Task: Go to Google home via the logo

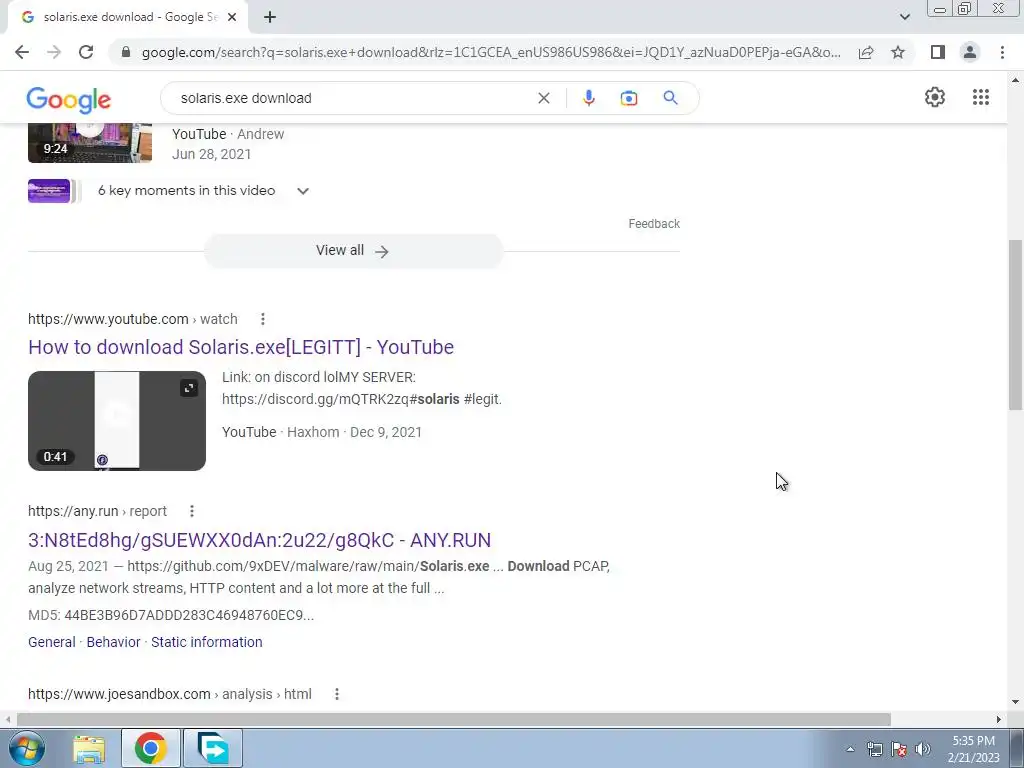Action: click(69, 99)
